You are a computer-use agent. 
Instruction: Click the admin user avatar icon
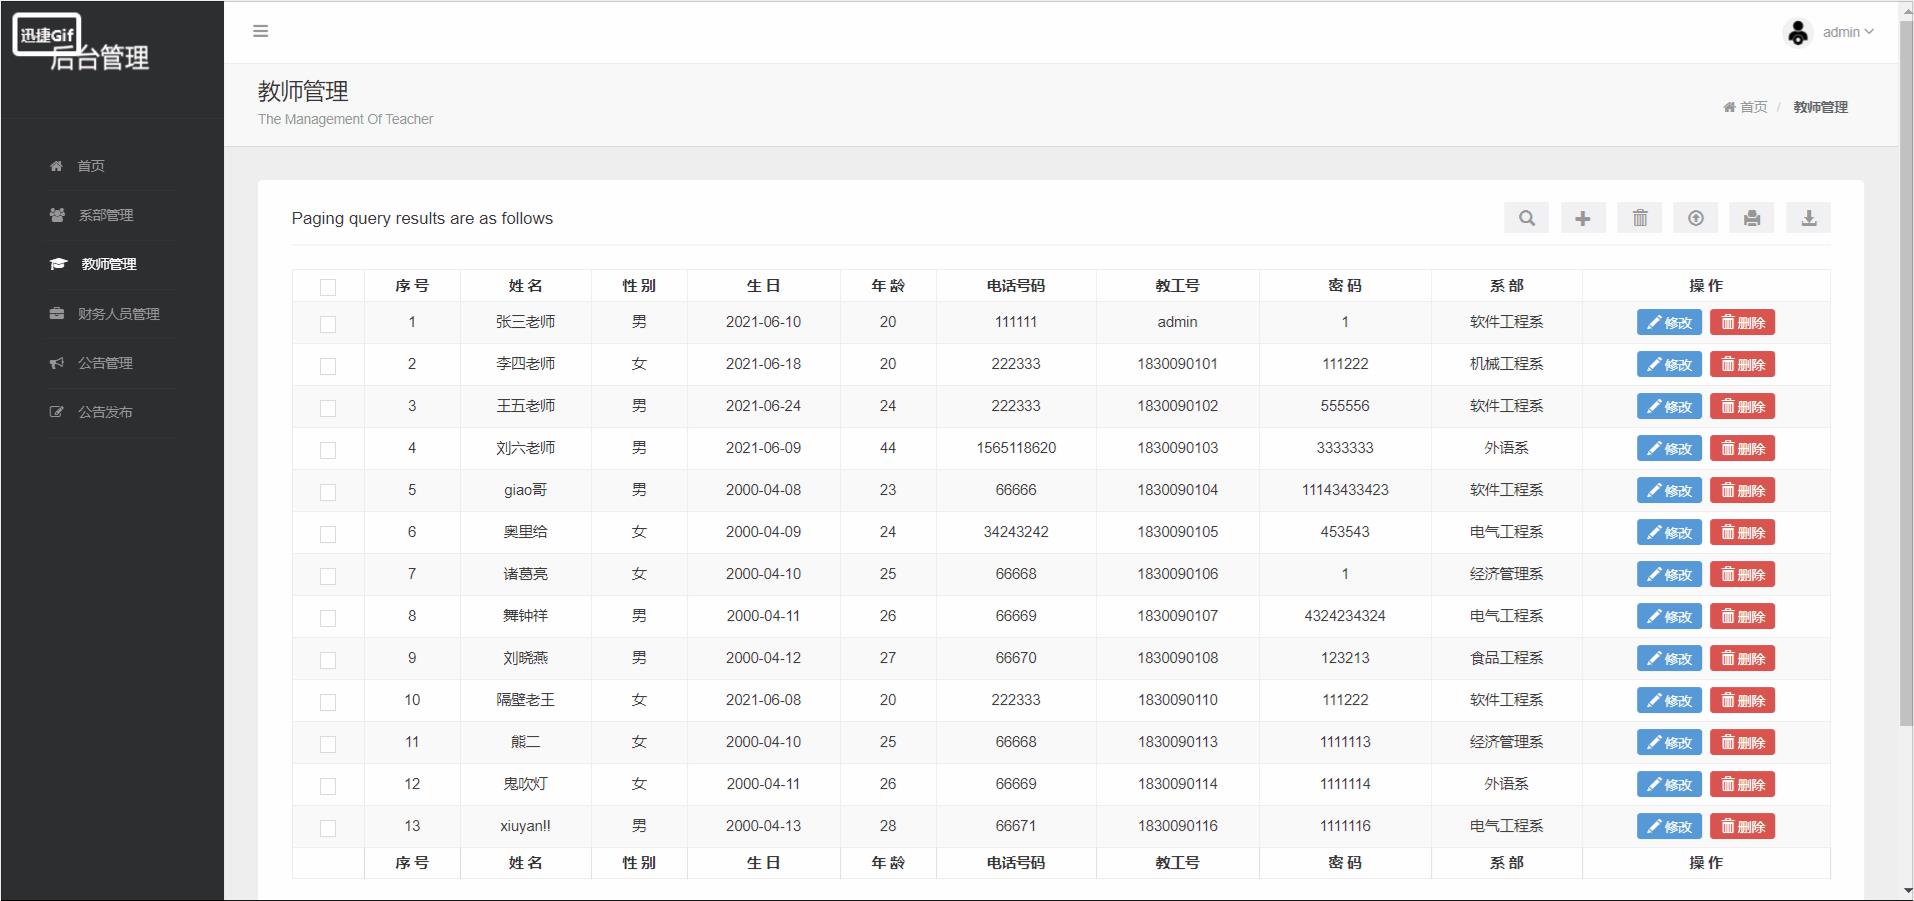pos(1798,33)
